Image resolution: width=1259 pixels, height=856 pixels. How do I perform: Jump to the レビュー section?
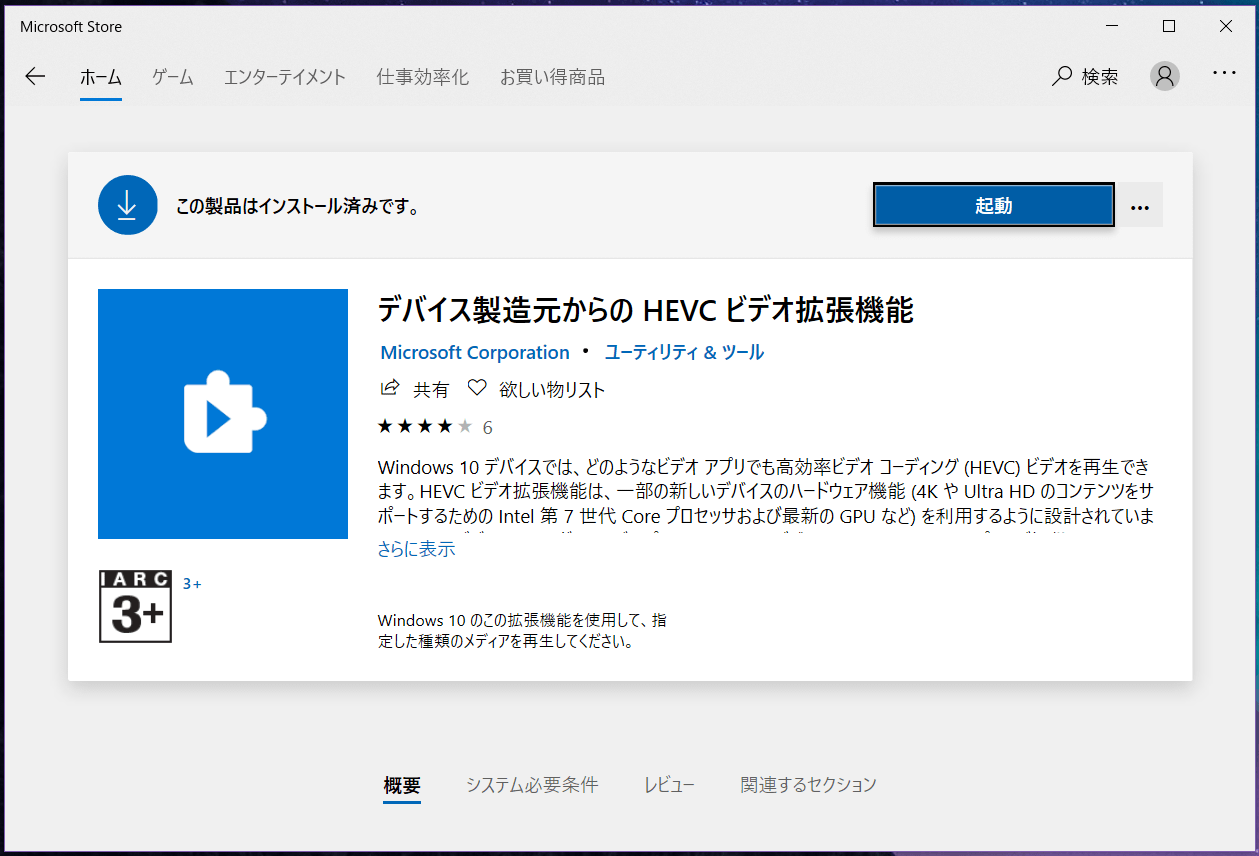(669, 785)
